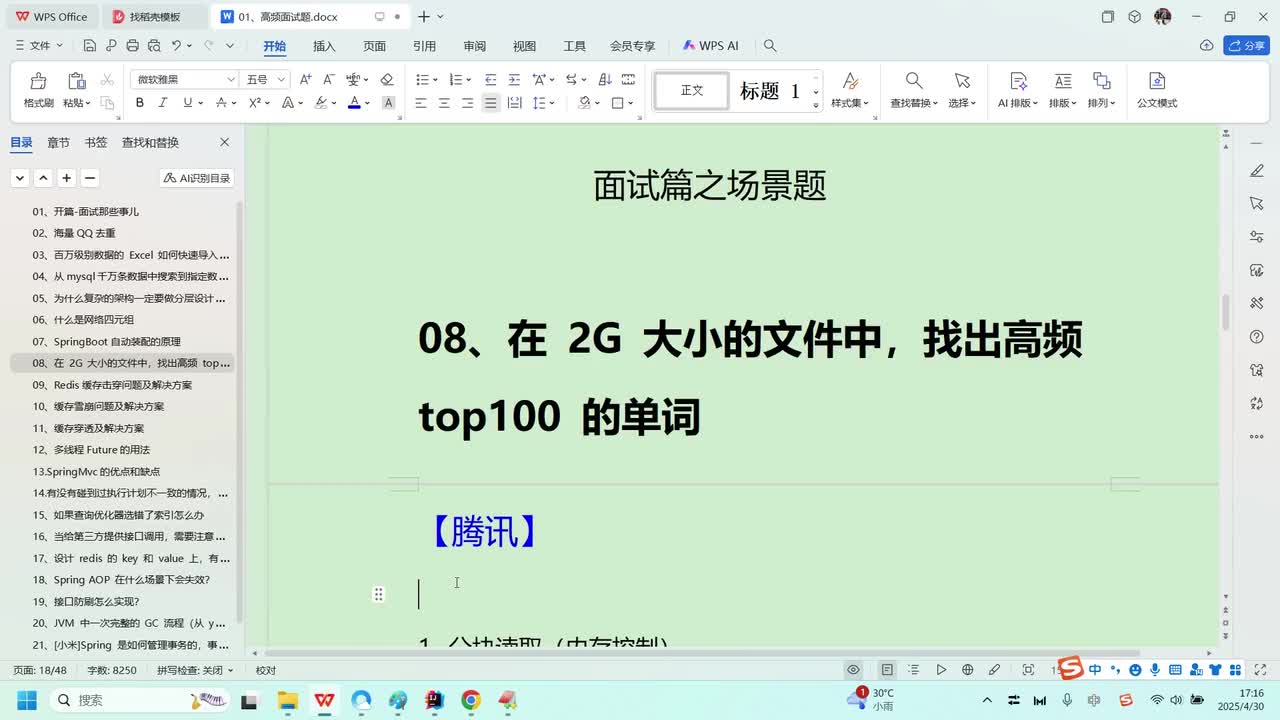Screen dimensions: 1280x720
Task: Open the font name dropdown 微软雅黑
Action: tap(231, 80)
